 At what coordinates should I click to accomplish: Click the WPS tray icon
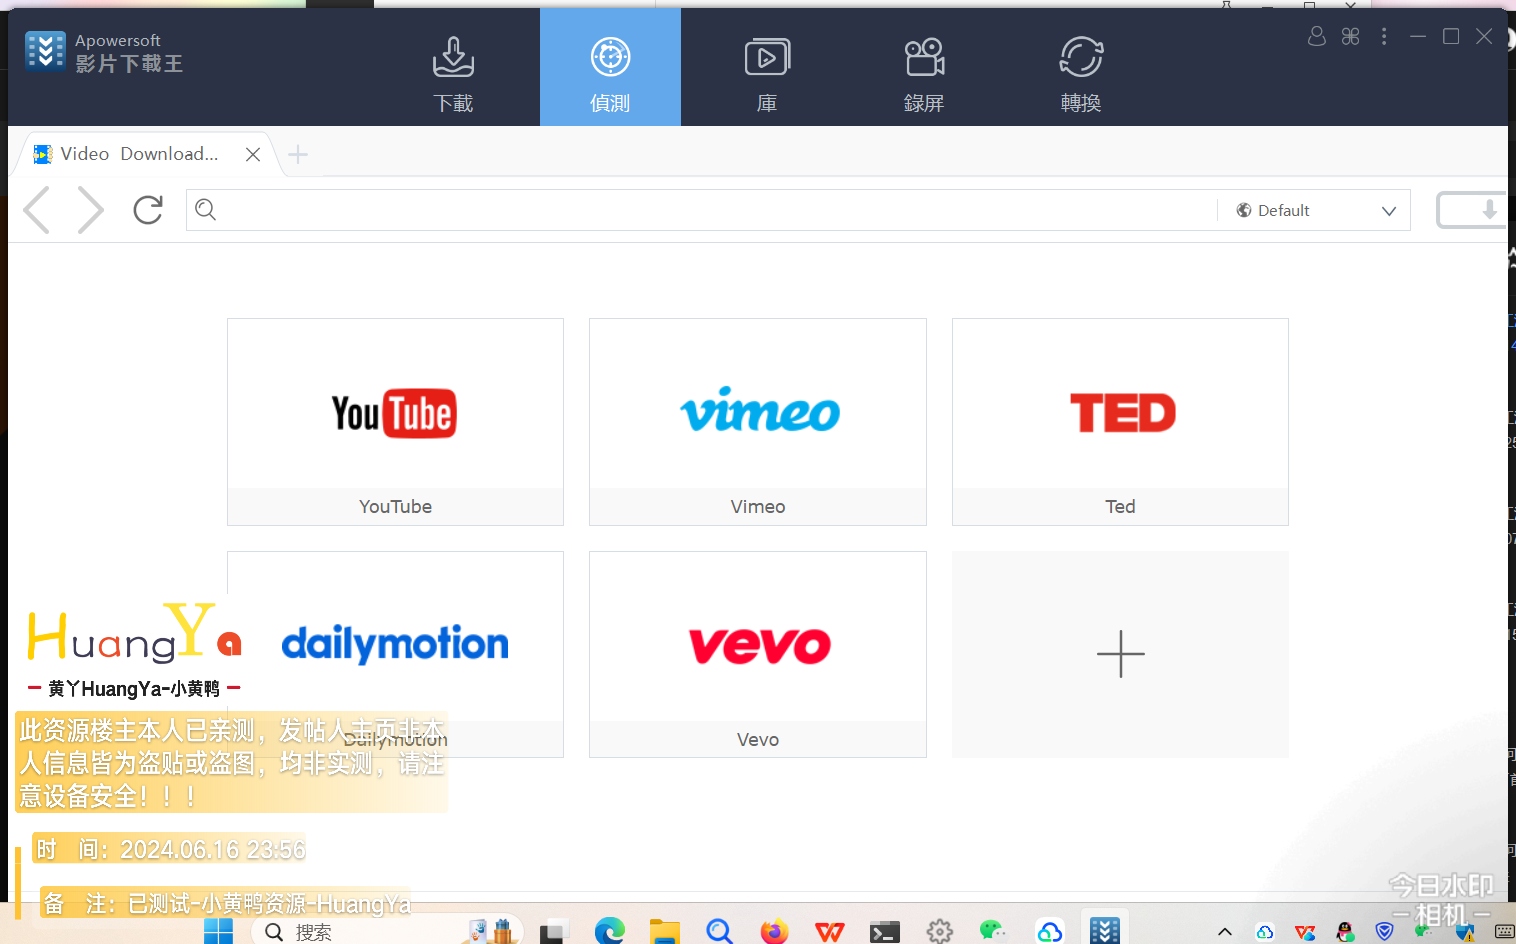click(1305, 932)
